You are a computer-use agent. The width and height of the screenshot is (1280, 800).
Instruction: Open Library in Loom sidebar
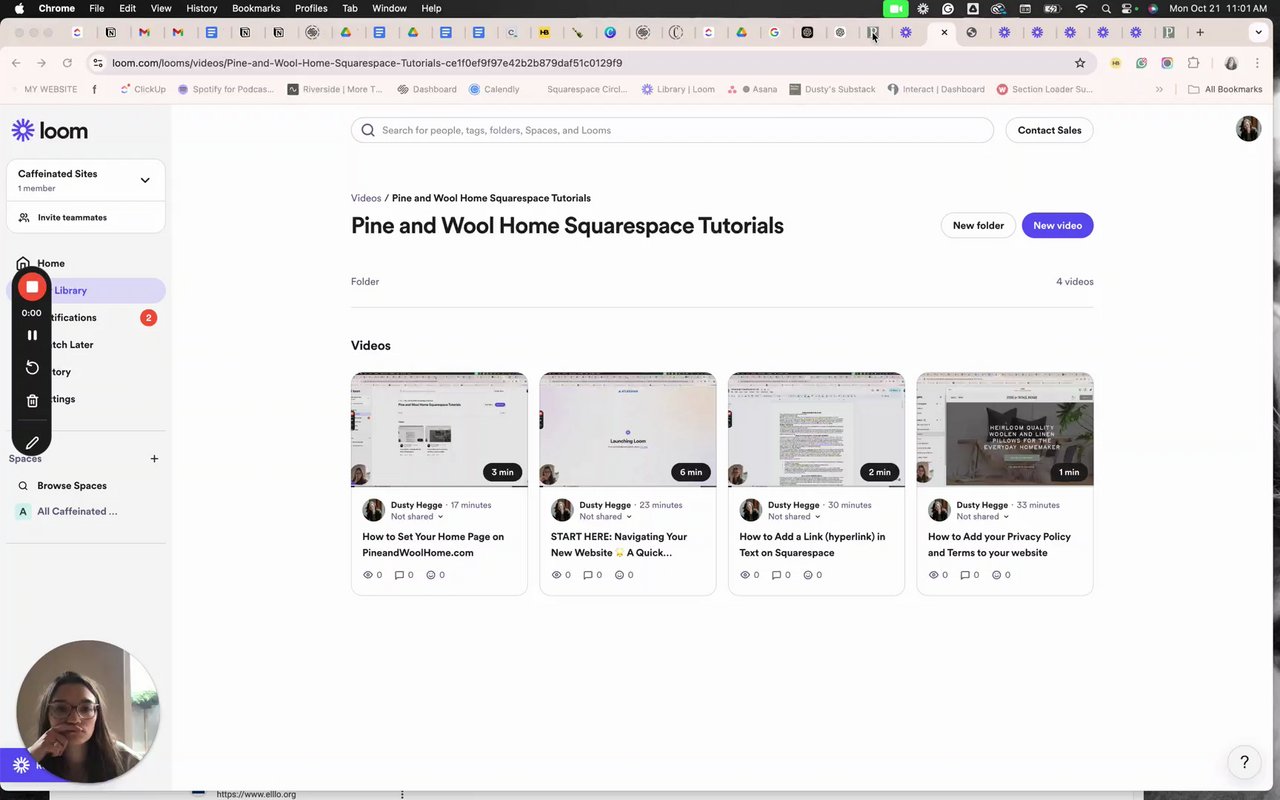(86, 290)
